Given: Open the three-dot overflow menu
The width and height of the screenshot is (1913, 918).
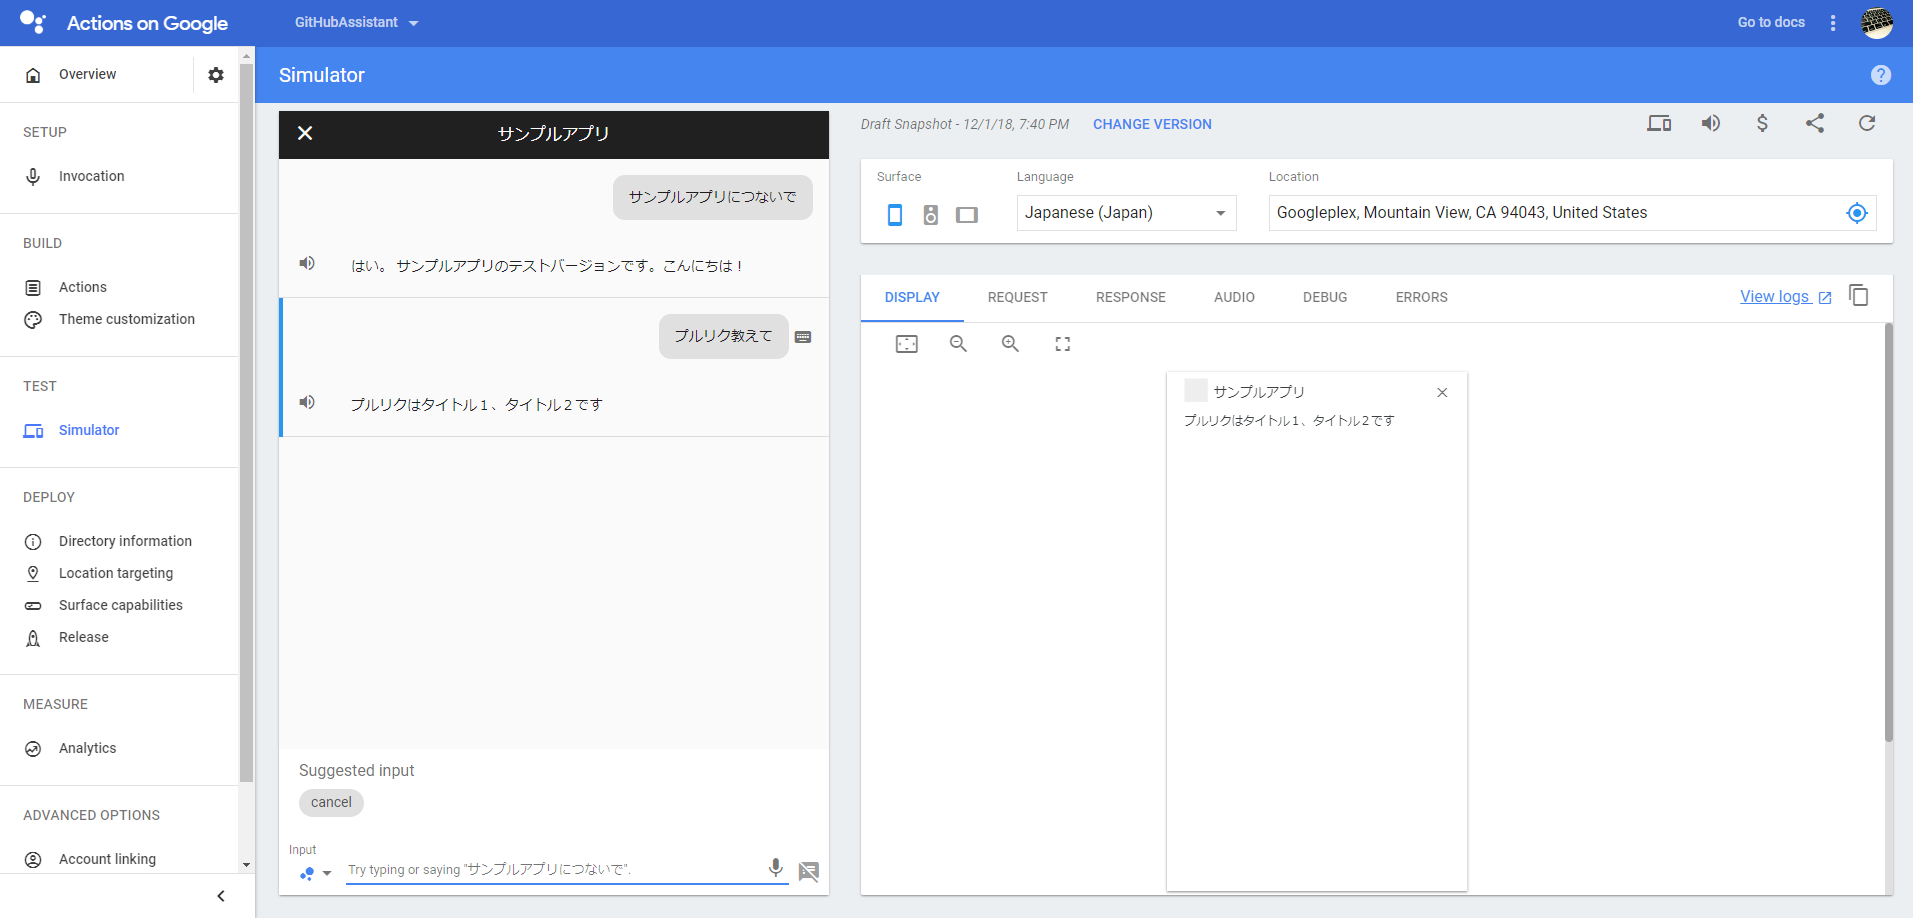Looking at the screenshot, I should (x=1833, y=23).
